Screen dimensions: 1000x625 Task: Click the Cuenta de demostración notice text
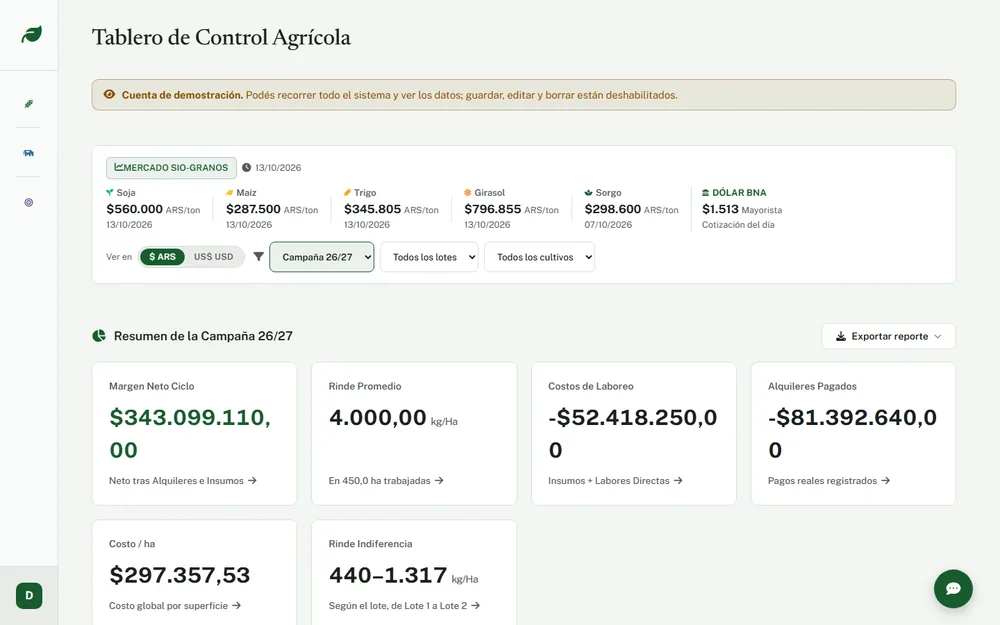pyautogui.click(x=399, y=94)
